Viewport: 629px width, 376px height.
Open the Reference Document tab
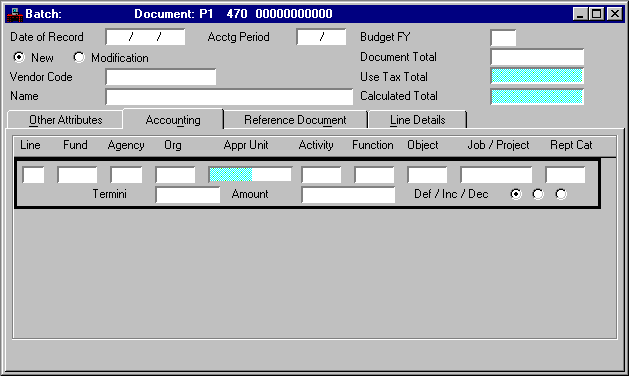(x=295, y=120)
